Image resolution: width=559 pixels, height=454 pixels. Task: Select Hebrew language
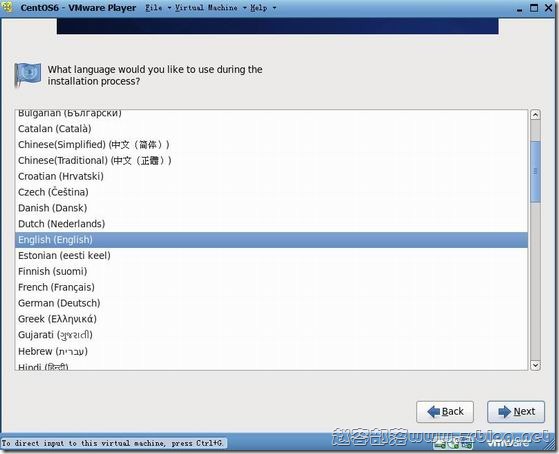(x=271, y=351)
